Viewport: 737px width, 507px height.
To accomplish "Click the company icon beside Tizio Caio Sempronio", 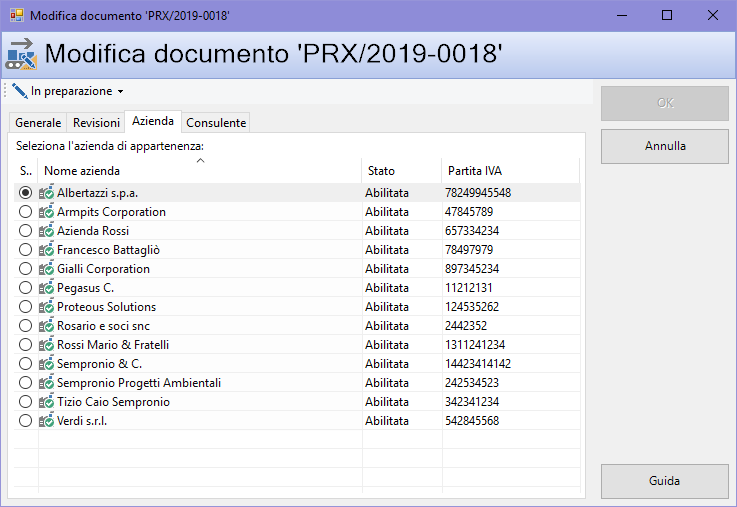I will coord(47,402).
